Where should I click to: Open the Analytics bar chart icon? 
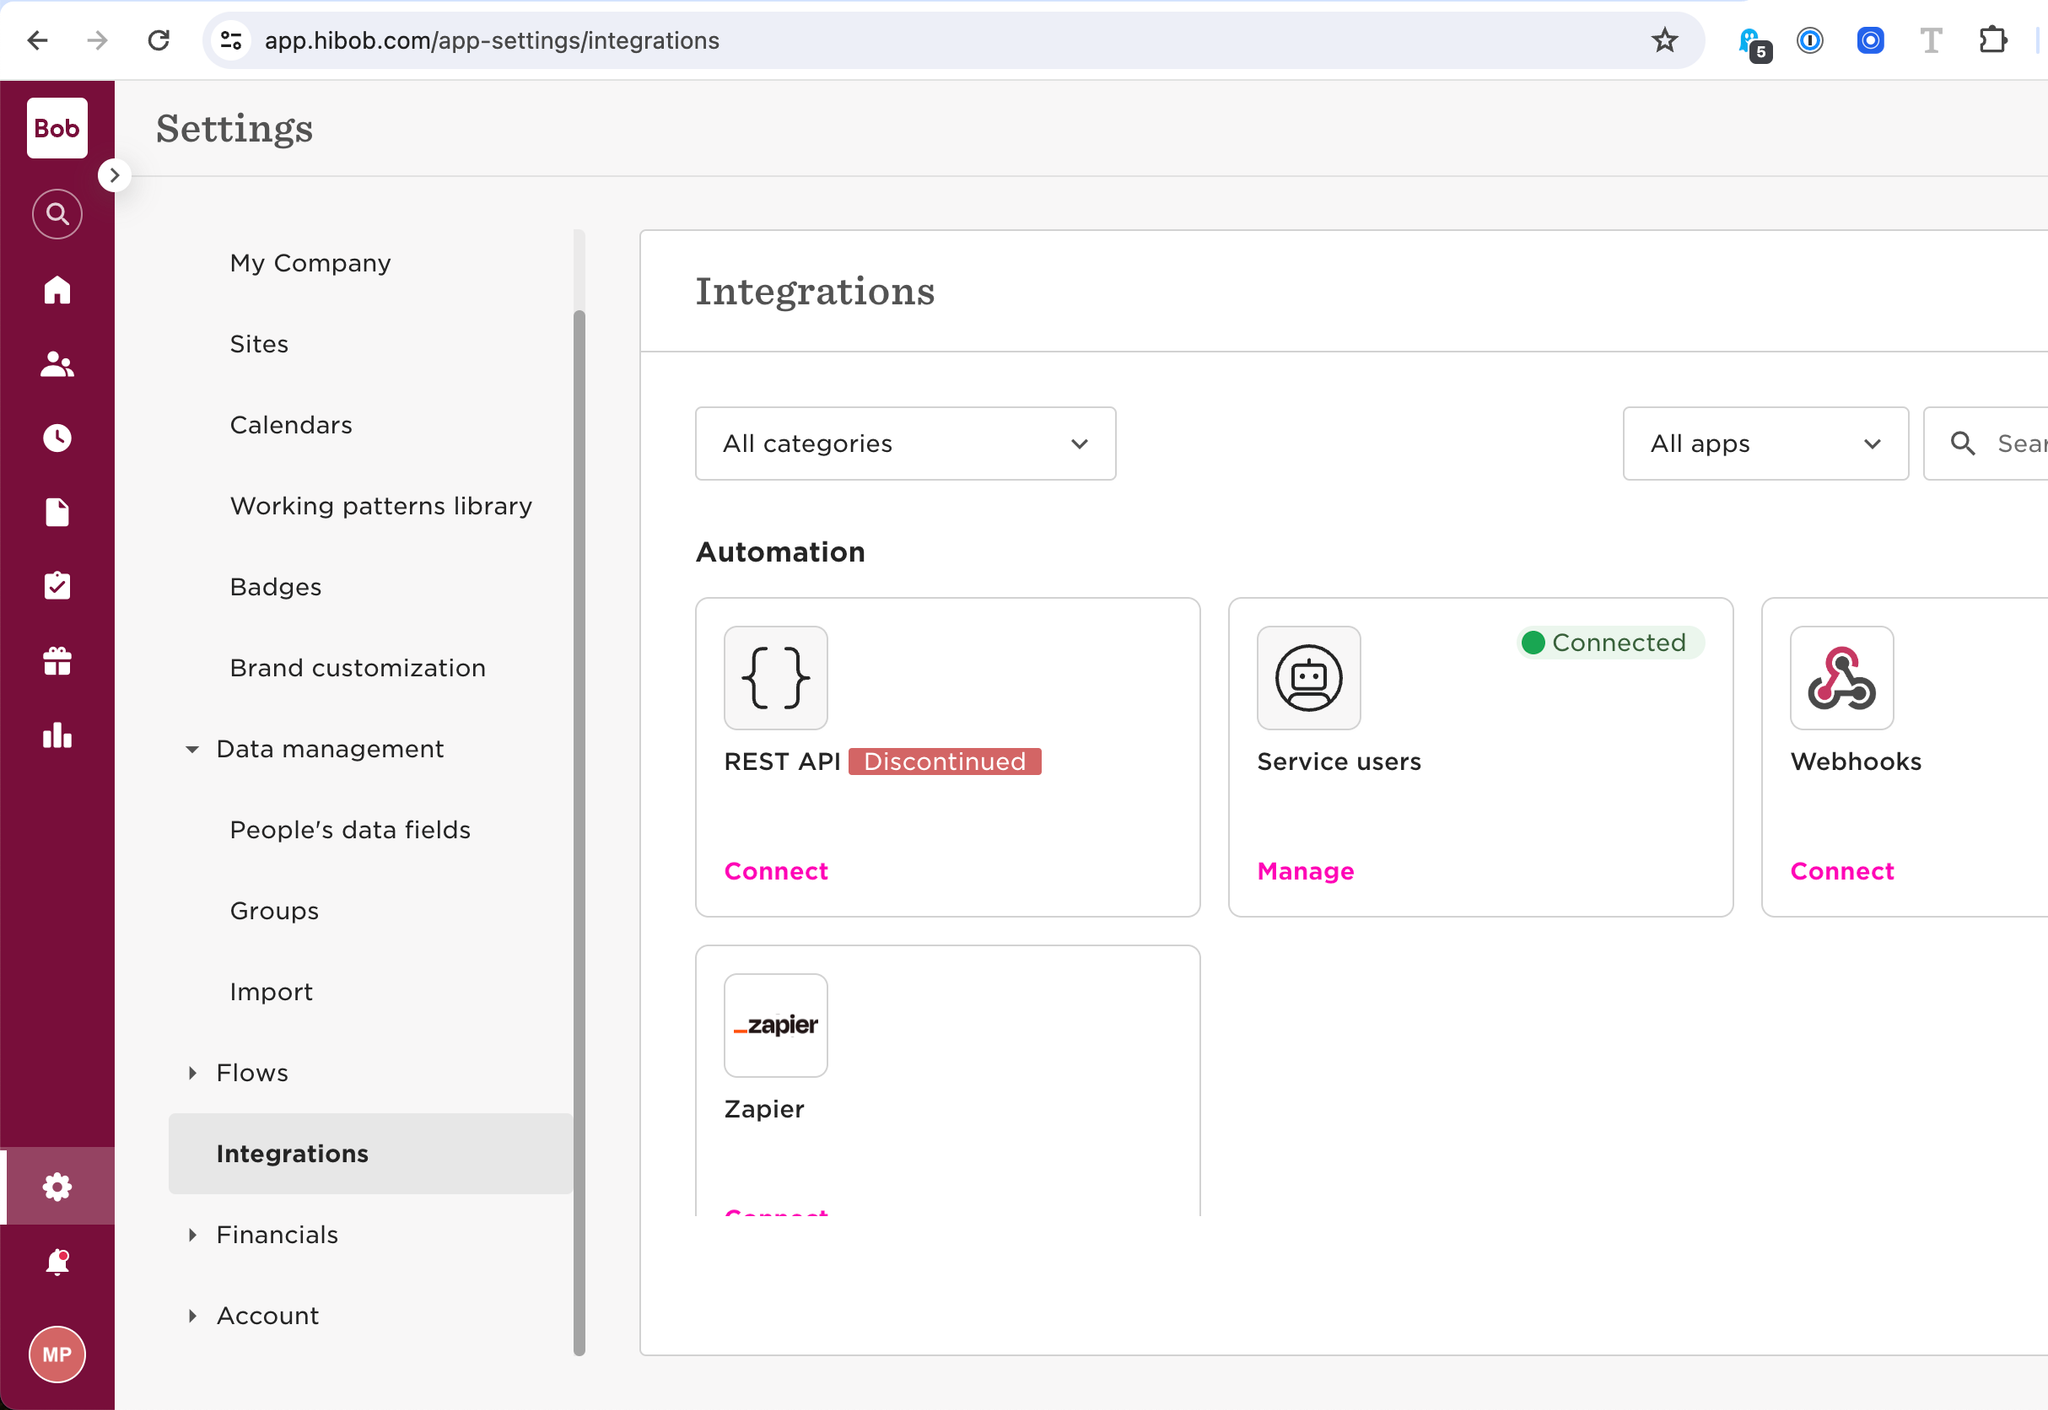tap(57, 736)
